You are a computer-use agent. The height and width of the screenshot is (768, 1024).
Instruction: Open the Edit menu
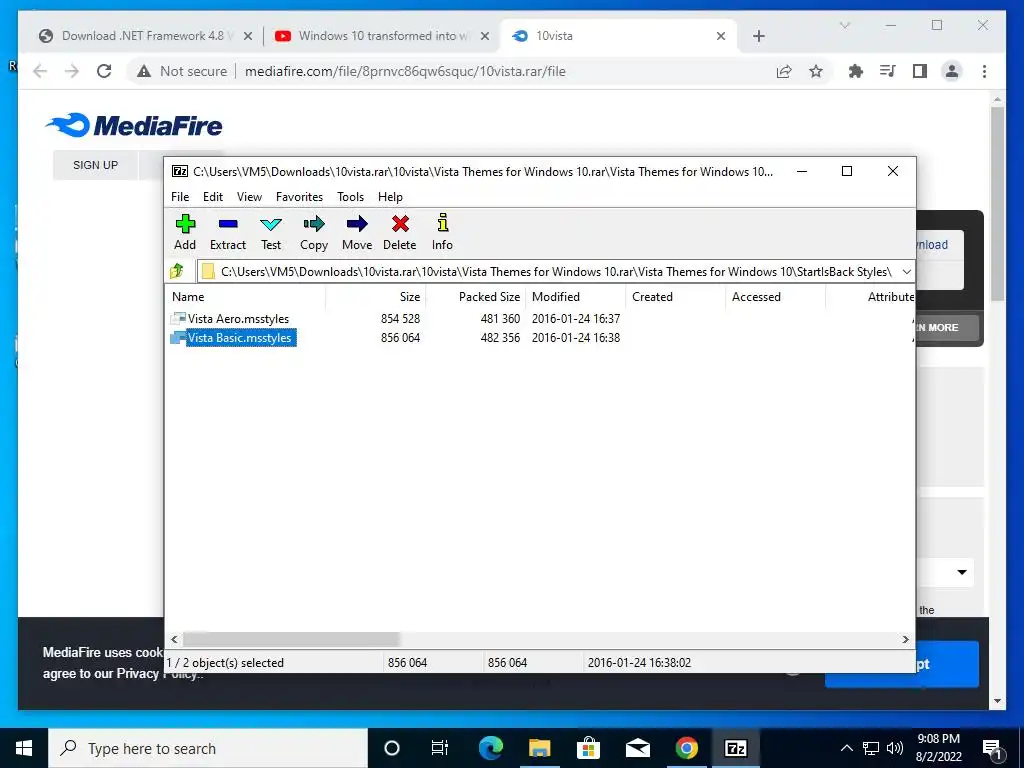(x=213, y=197)
